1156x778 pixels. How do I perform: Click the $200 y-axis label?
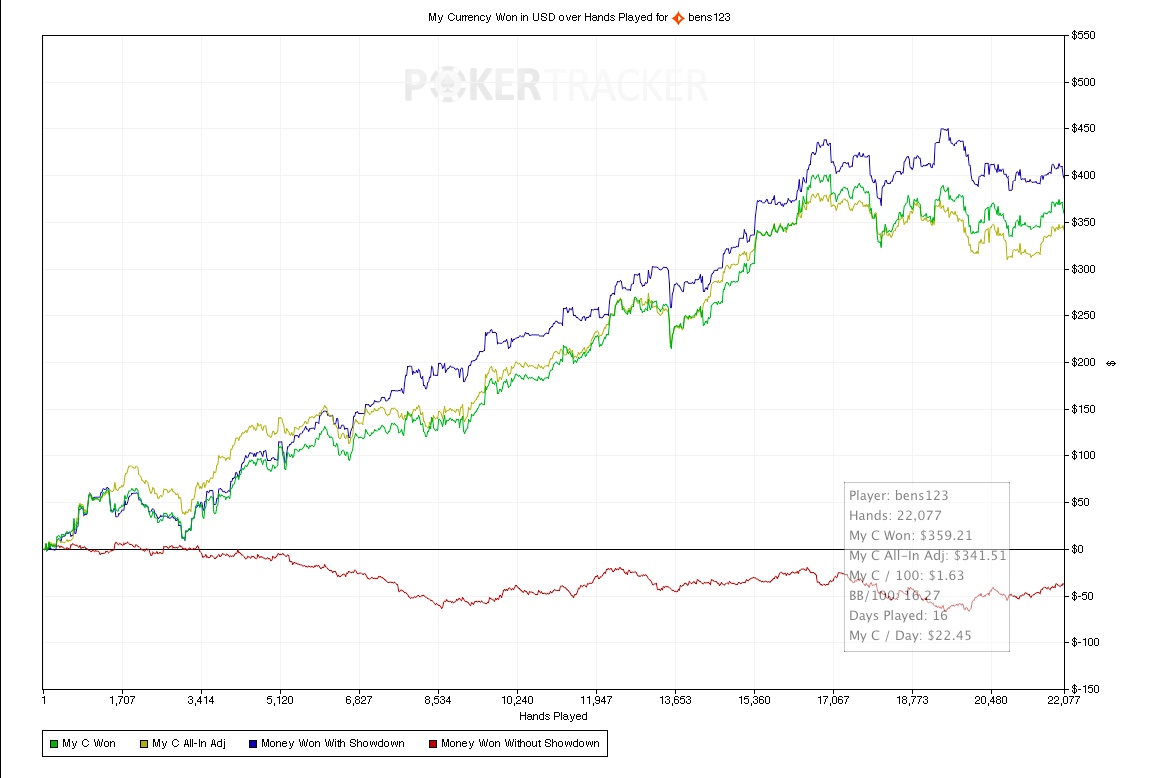coord(1083,362)
